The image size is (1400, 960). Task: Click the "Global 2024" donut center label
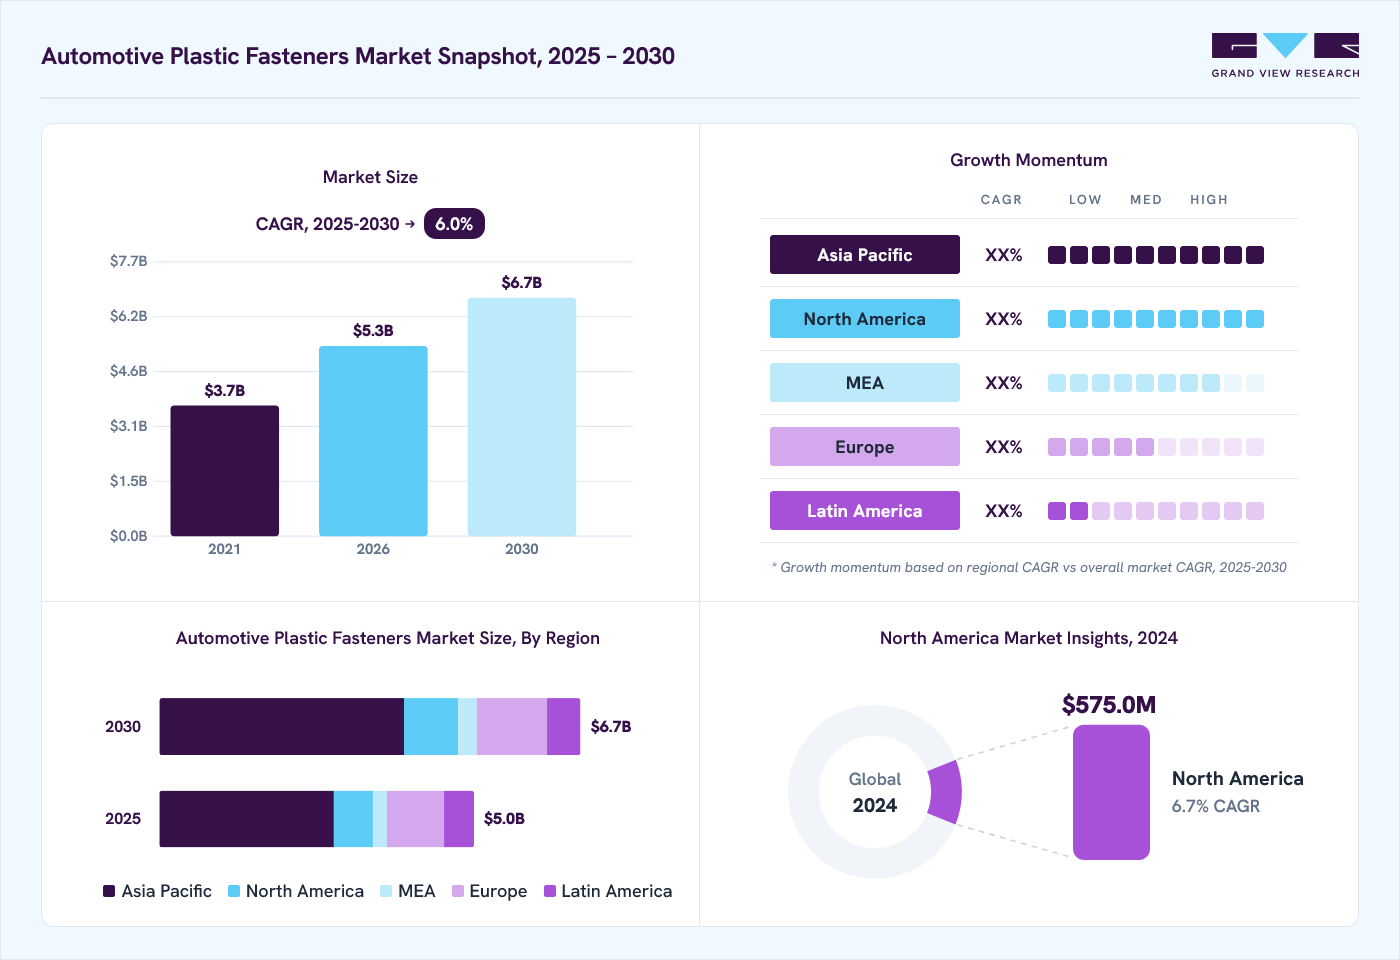click(875, 792)
